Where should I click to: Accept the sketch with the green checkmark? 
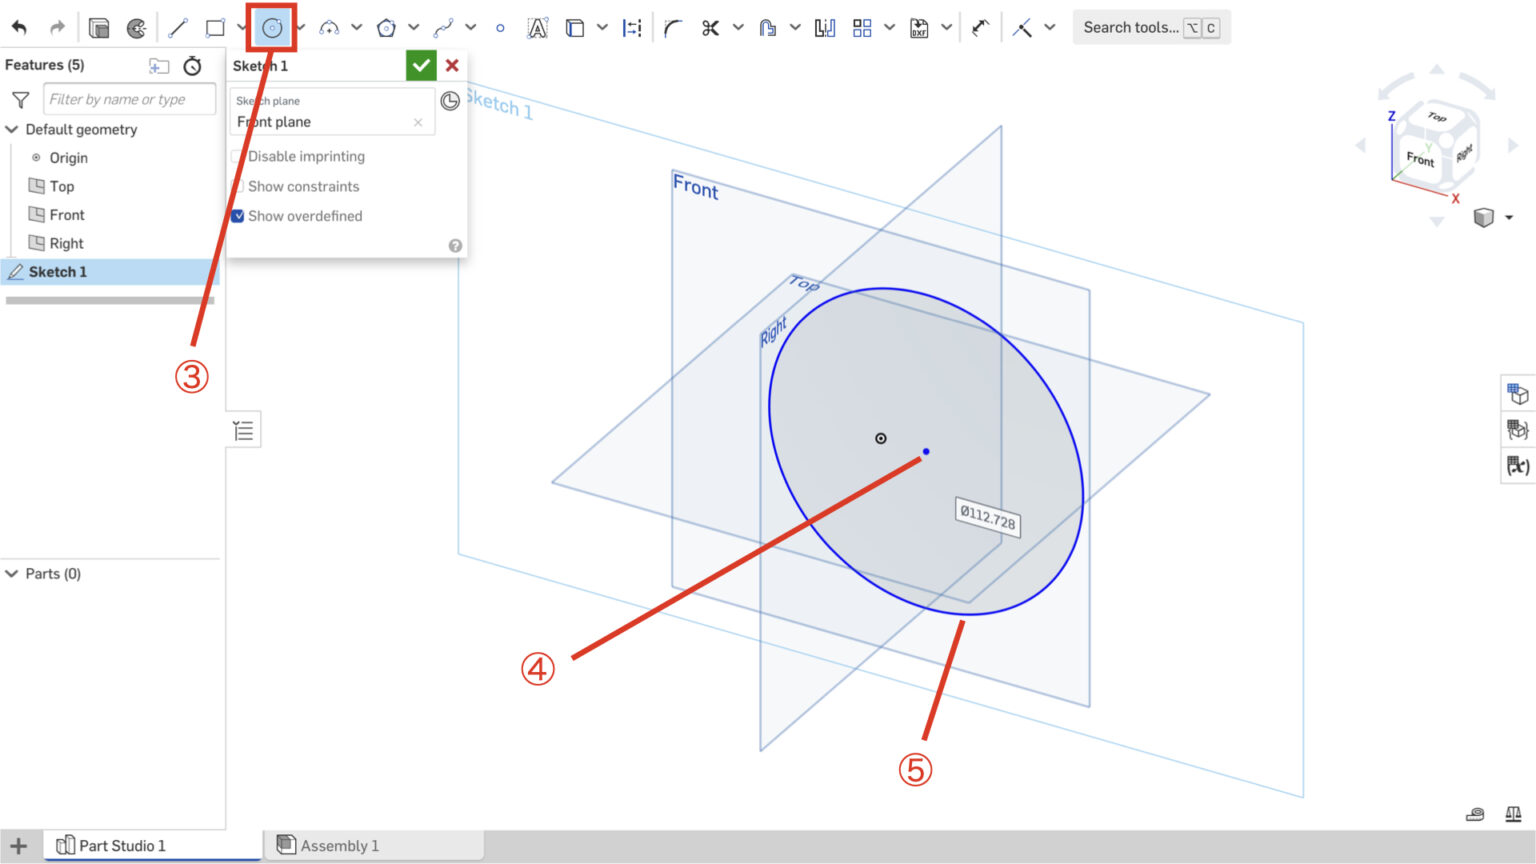point(421,65)
